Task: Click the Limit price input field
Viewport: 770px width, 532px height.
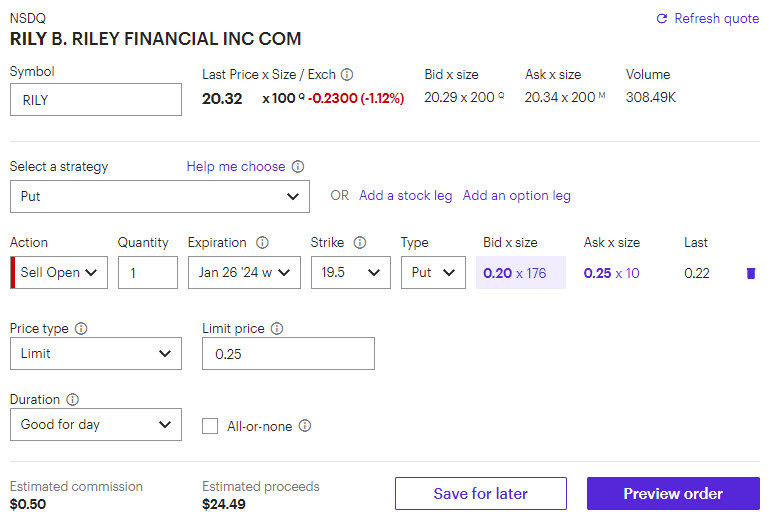Action: tap(288, 354)
